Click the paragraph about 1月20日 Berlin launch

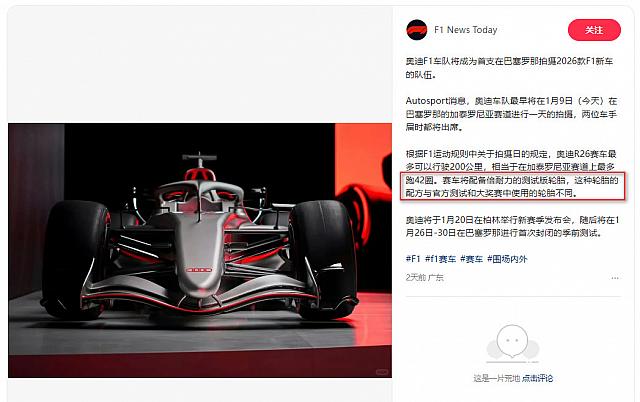click(512, 227)
